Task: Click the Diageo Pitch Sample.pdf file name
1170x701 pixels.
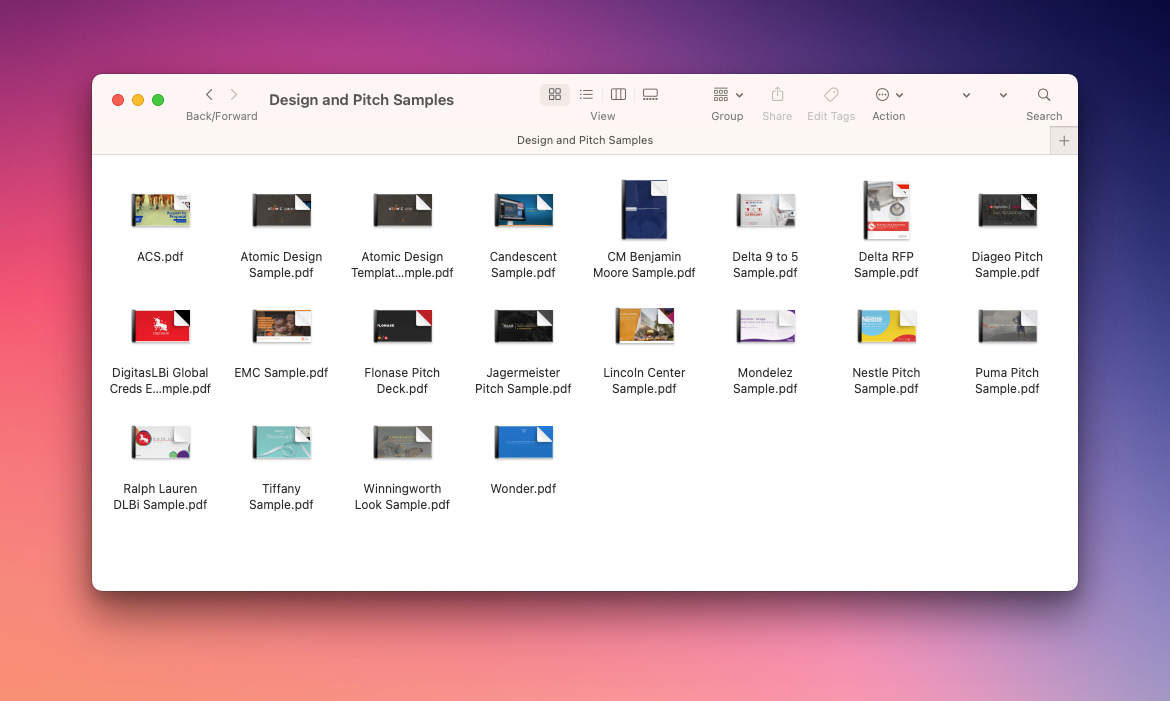Action: click(x=1007, y=265)
